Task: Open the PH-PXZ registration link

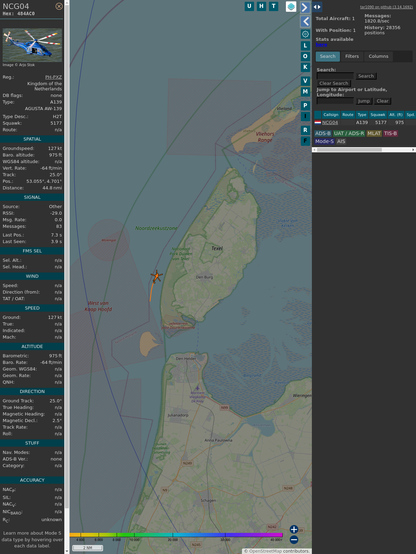Action: point(53,77)
